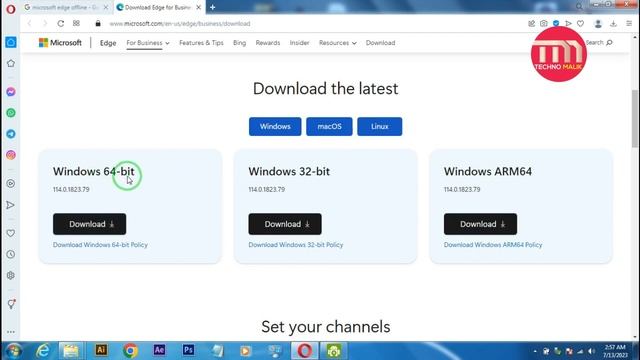Open the Opera main menu logo
640x360 pixels.
[11, 9]
